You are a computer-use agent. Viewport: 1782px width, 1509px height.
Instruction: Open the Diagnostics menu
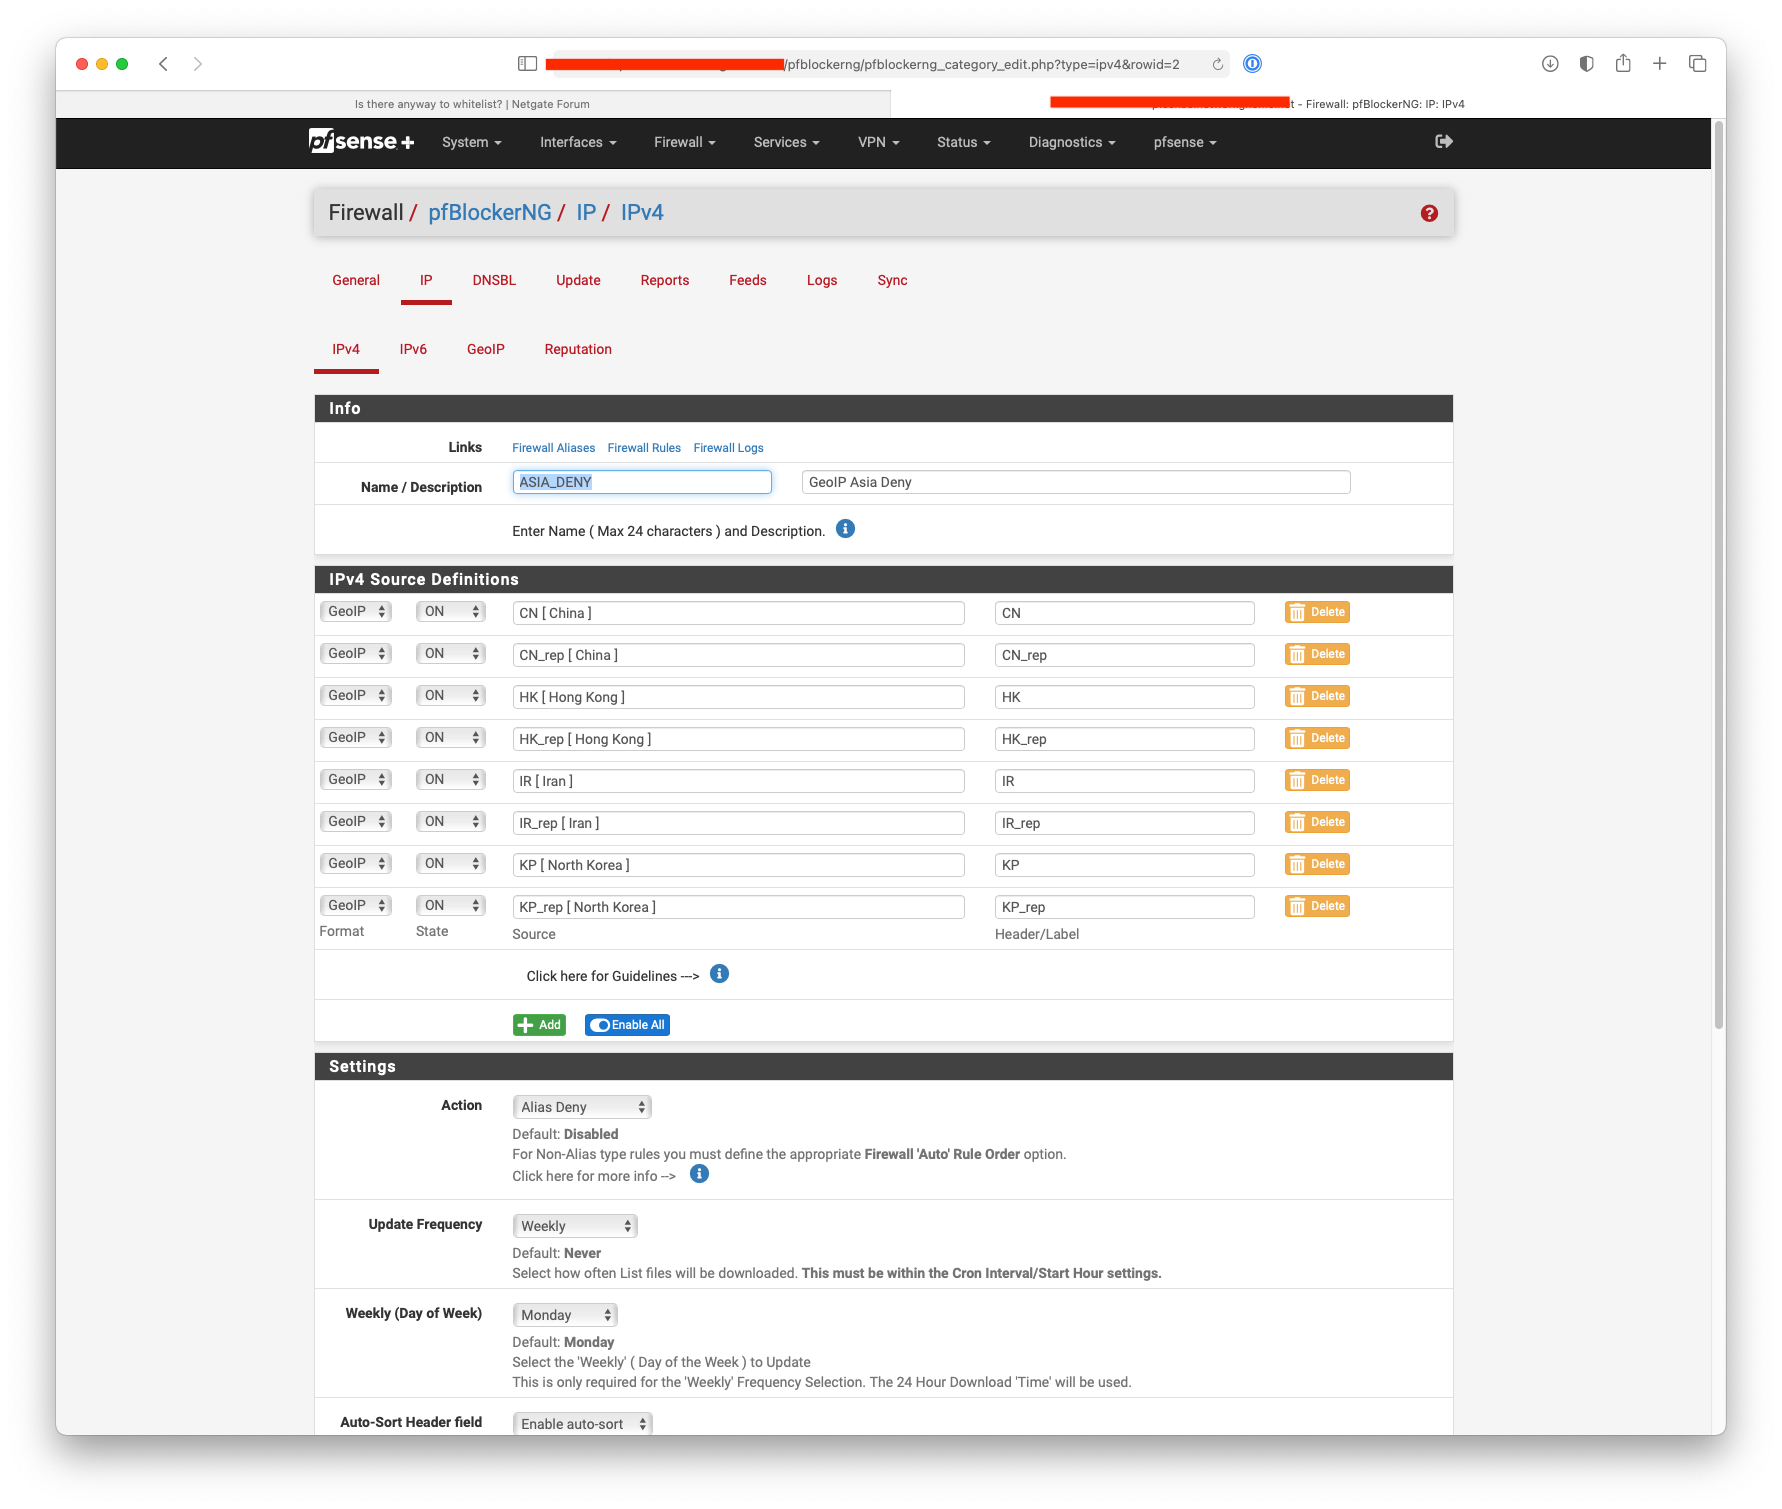(x=1072, y=142)
